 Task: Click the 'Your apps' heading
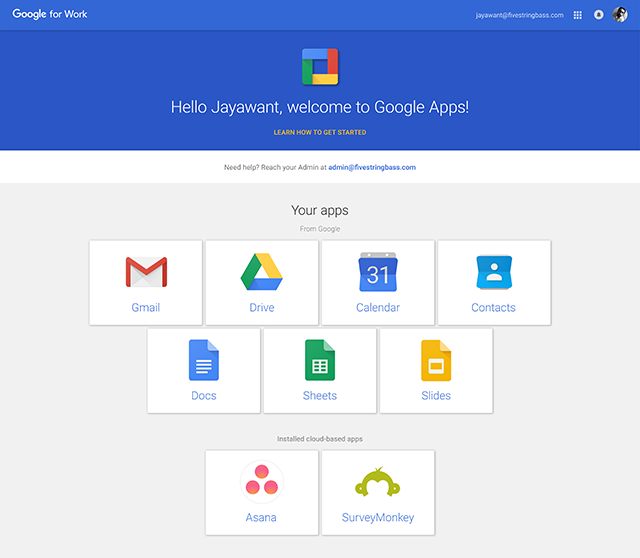[x=320, y=210]
